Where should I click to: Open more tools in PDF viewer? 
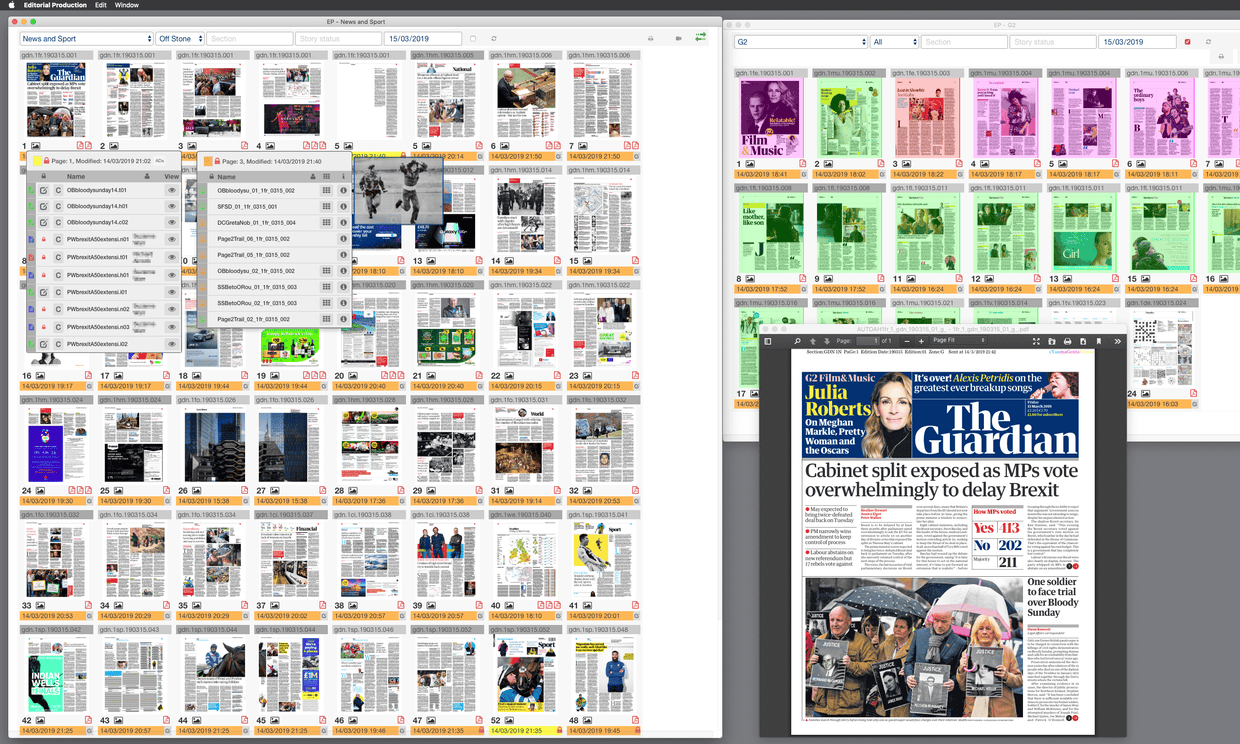pyautogui.click(x=1117, y=341)
